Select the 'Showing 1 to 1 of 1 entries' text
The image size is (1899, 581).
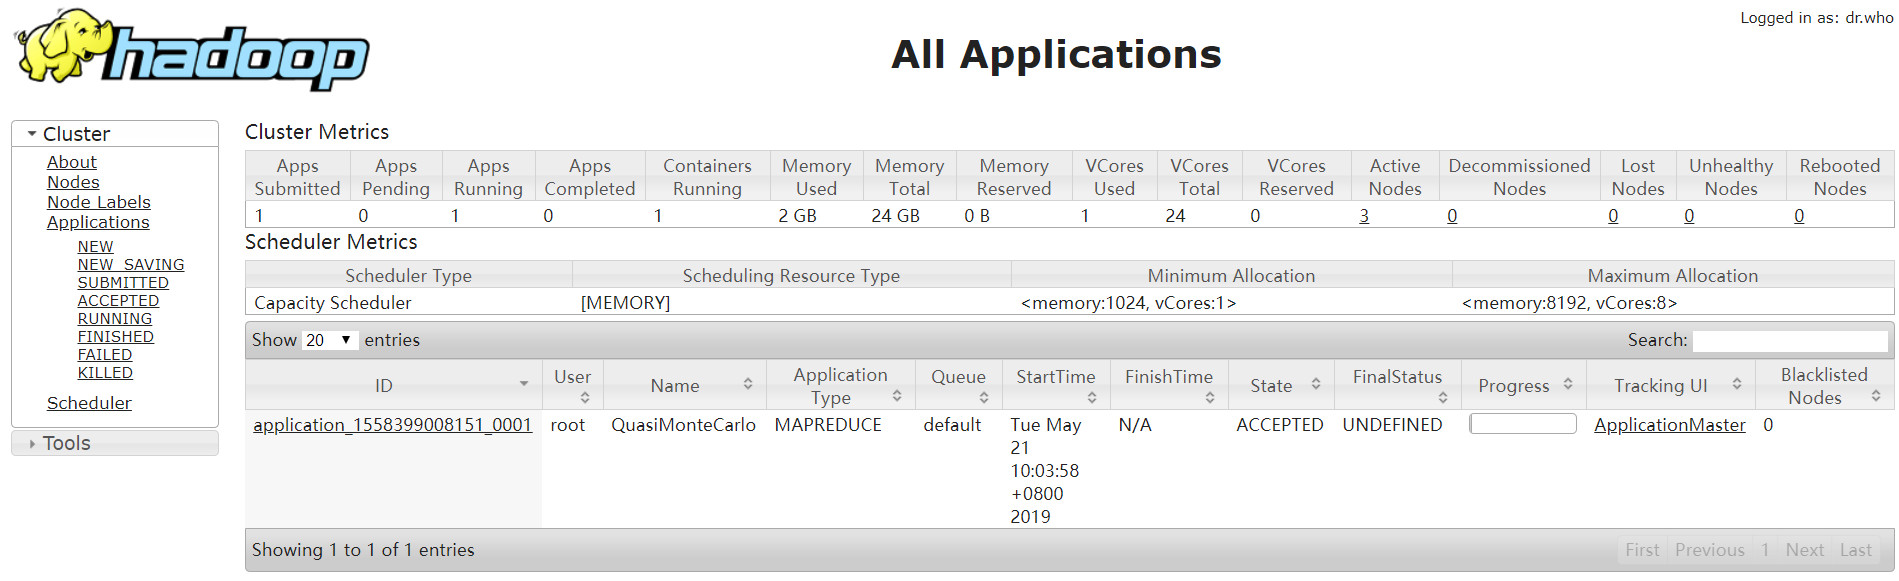363,550
